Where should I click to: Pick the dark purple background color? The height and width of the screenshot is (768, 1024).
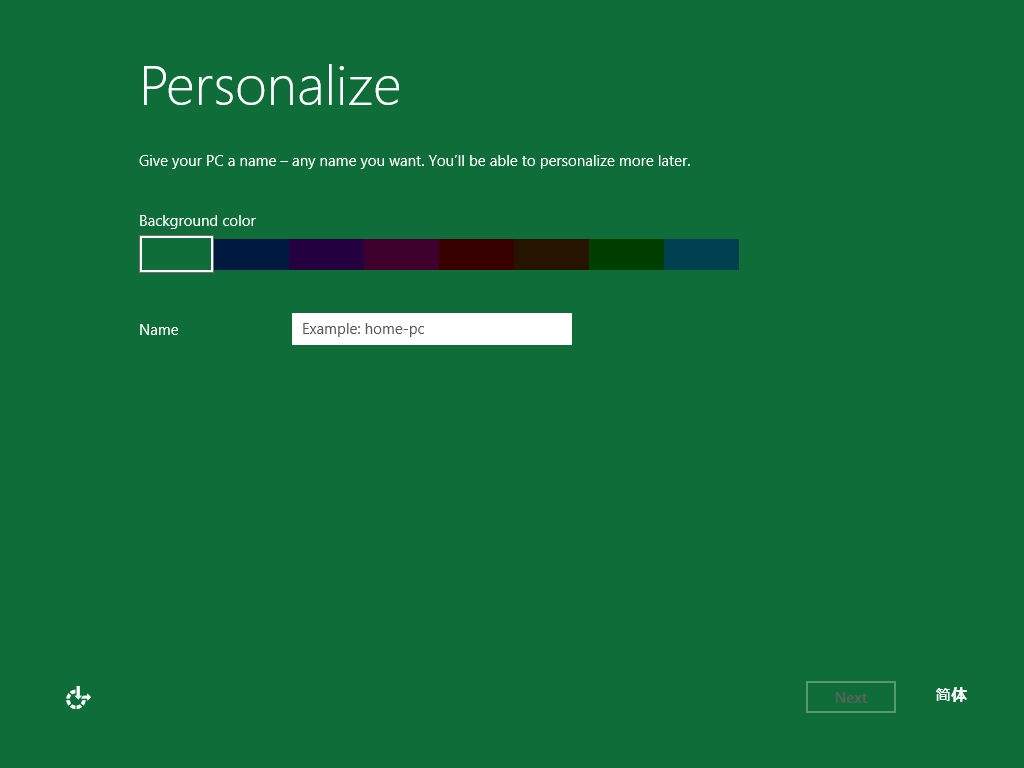[x=327, y=254]
